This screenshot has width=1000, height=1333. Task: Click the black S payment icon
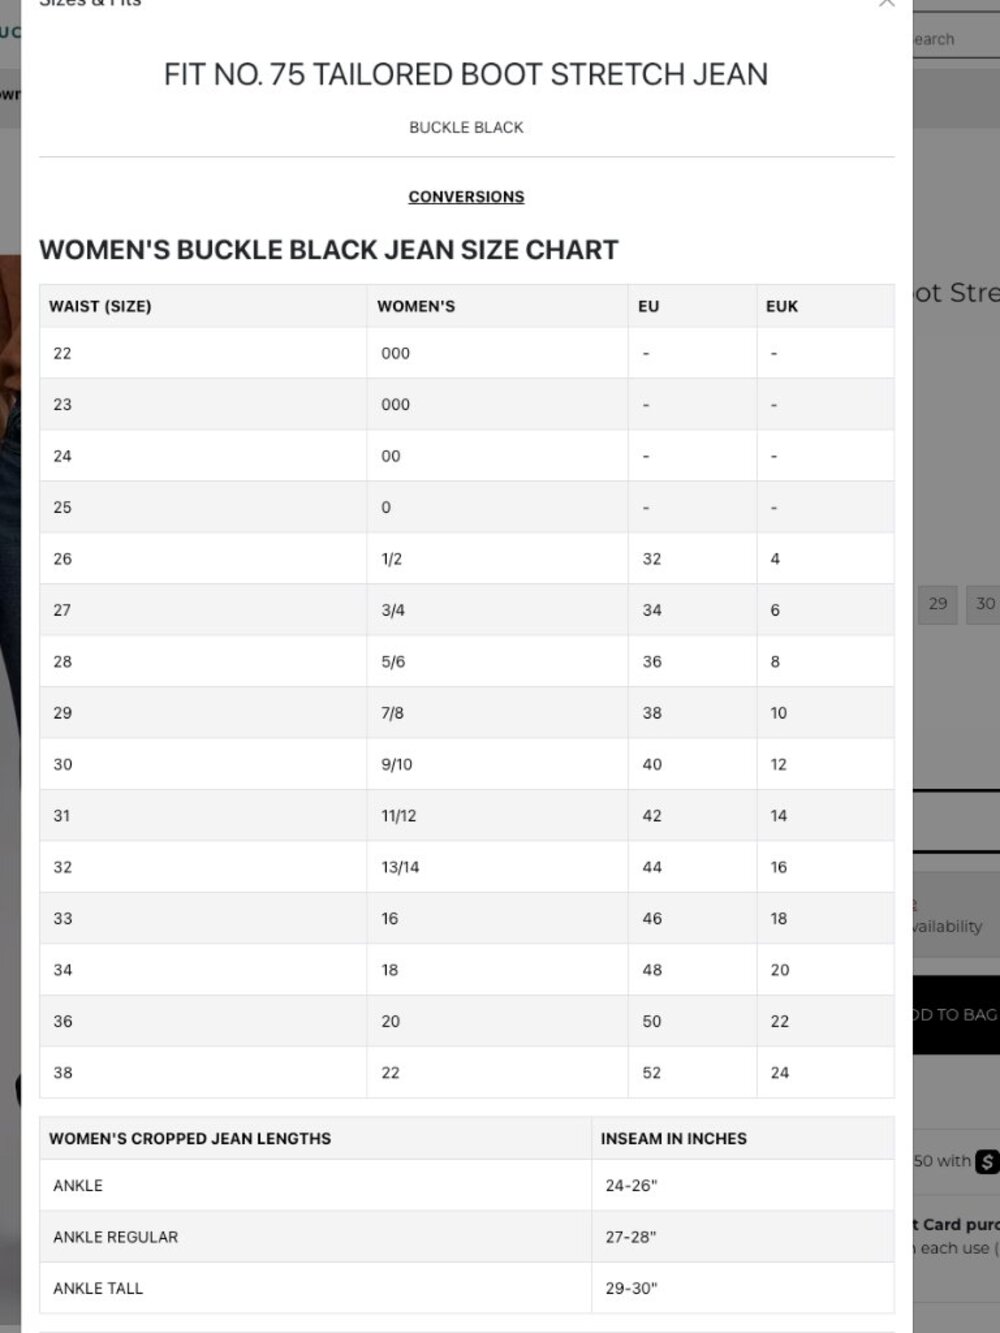pyautogui.click(x=988, y=1161)
